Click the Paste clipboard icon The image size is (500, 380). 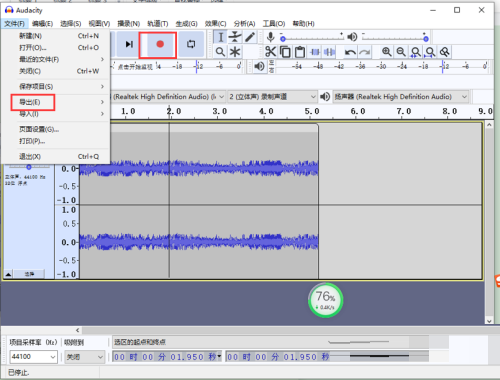tap(300, 52)
